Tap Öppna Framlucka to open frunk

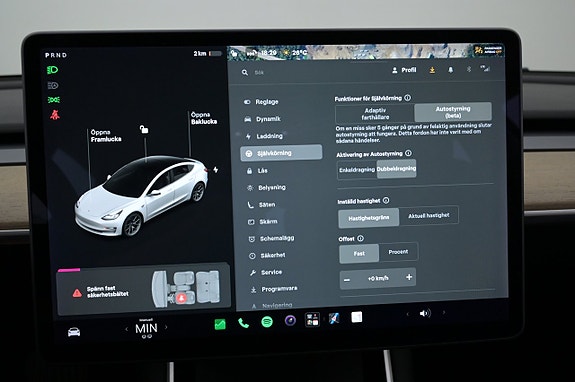tap(106, 136)
